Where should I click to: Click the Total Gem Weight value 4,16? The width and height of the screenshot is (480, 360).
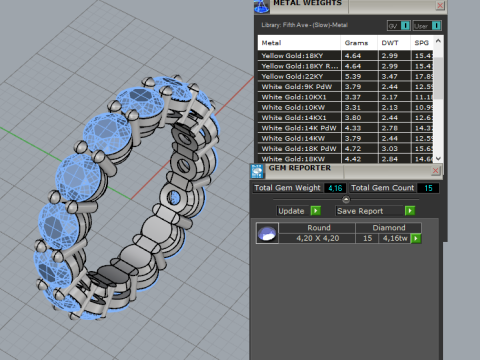[x=335, y=188]
